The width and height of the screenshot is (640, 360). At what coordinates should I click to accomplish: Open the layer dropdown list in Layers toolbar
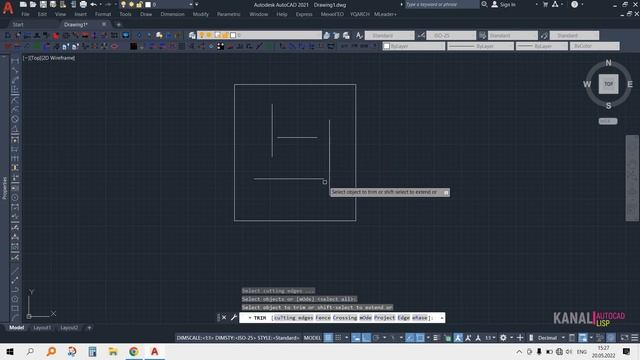tap(260, 36)
